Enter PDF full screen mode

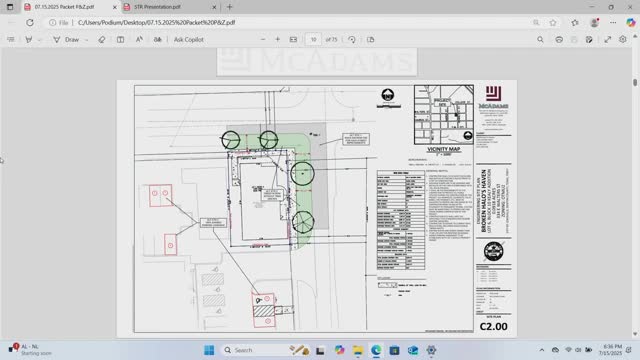tap(608, 40)
